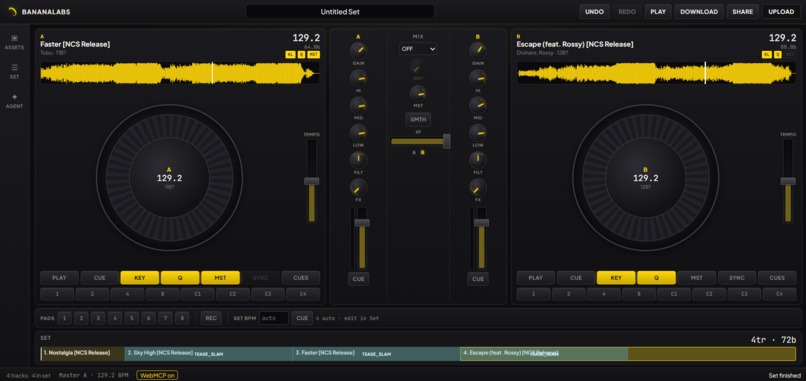The image size is (806, 381).
Task: Click channel A volume fader
Action: pos(362,223)
